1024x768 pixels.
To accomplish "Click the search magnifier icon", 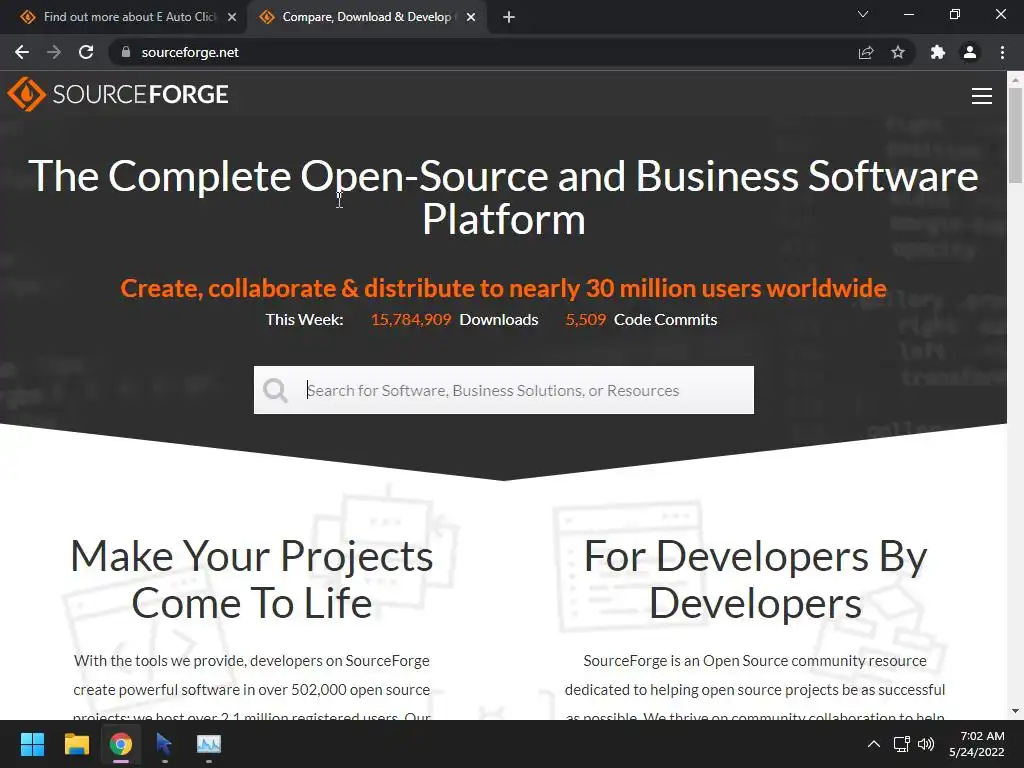I will point(275,391).
